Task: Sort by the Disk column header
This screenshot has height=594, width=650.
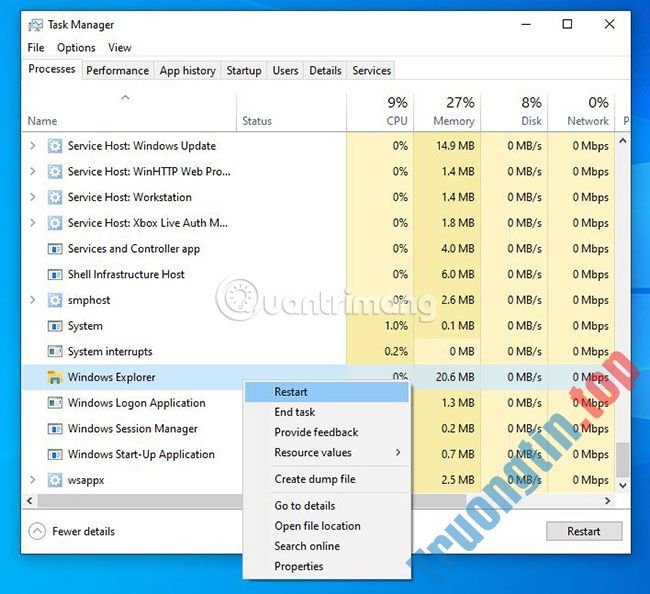Action: tap(514, 112)
